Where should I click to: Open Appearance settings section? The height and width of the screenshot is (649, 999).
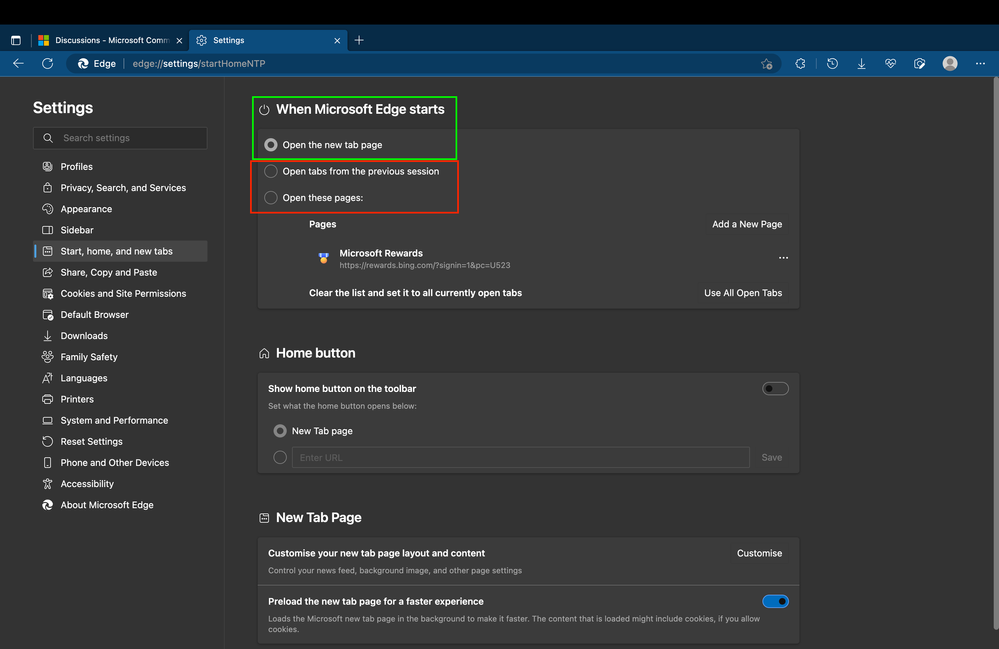click(x=120, y=209)
